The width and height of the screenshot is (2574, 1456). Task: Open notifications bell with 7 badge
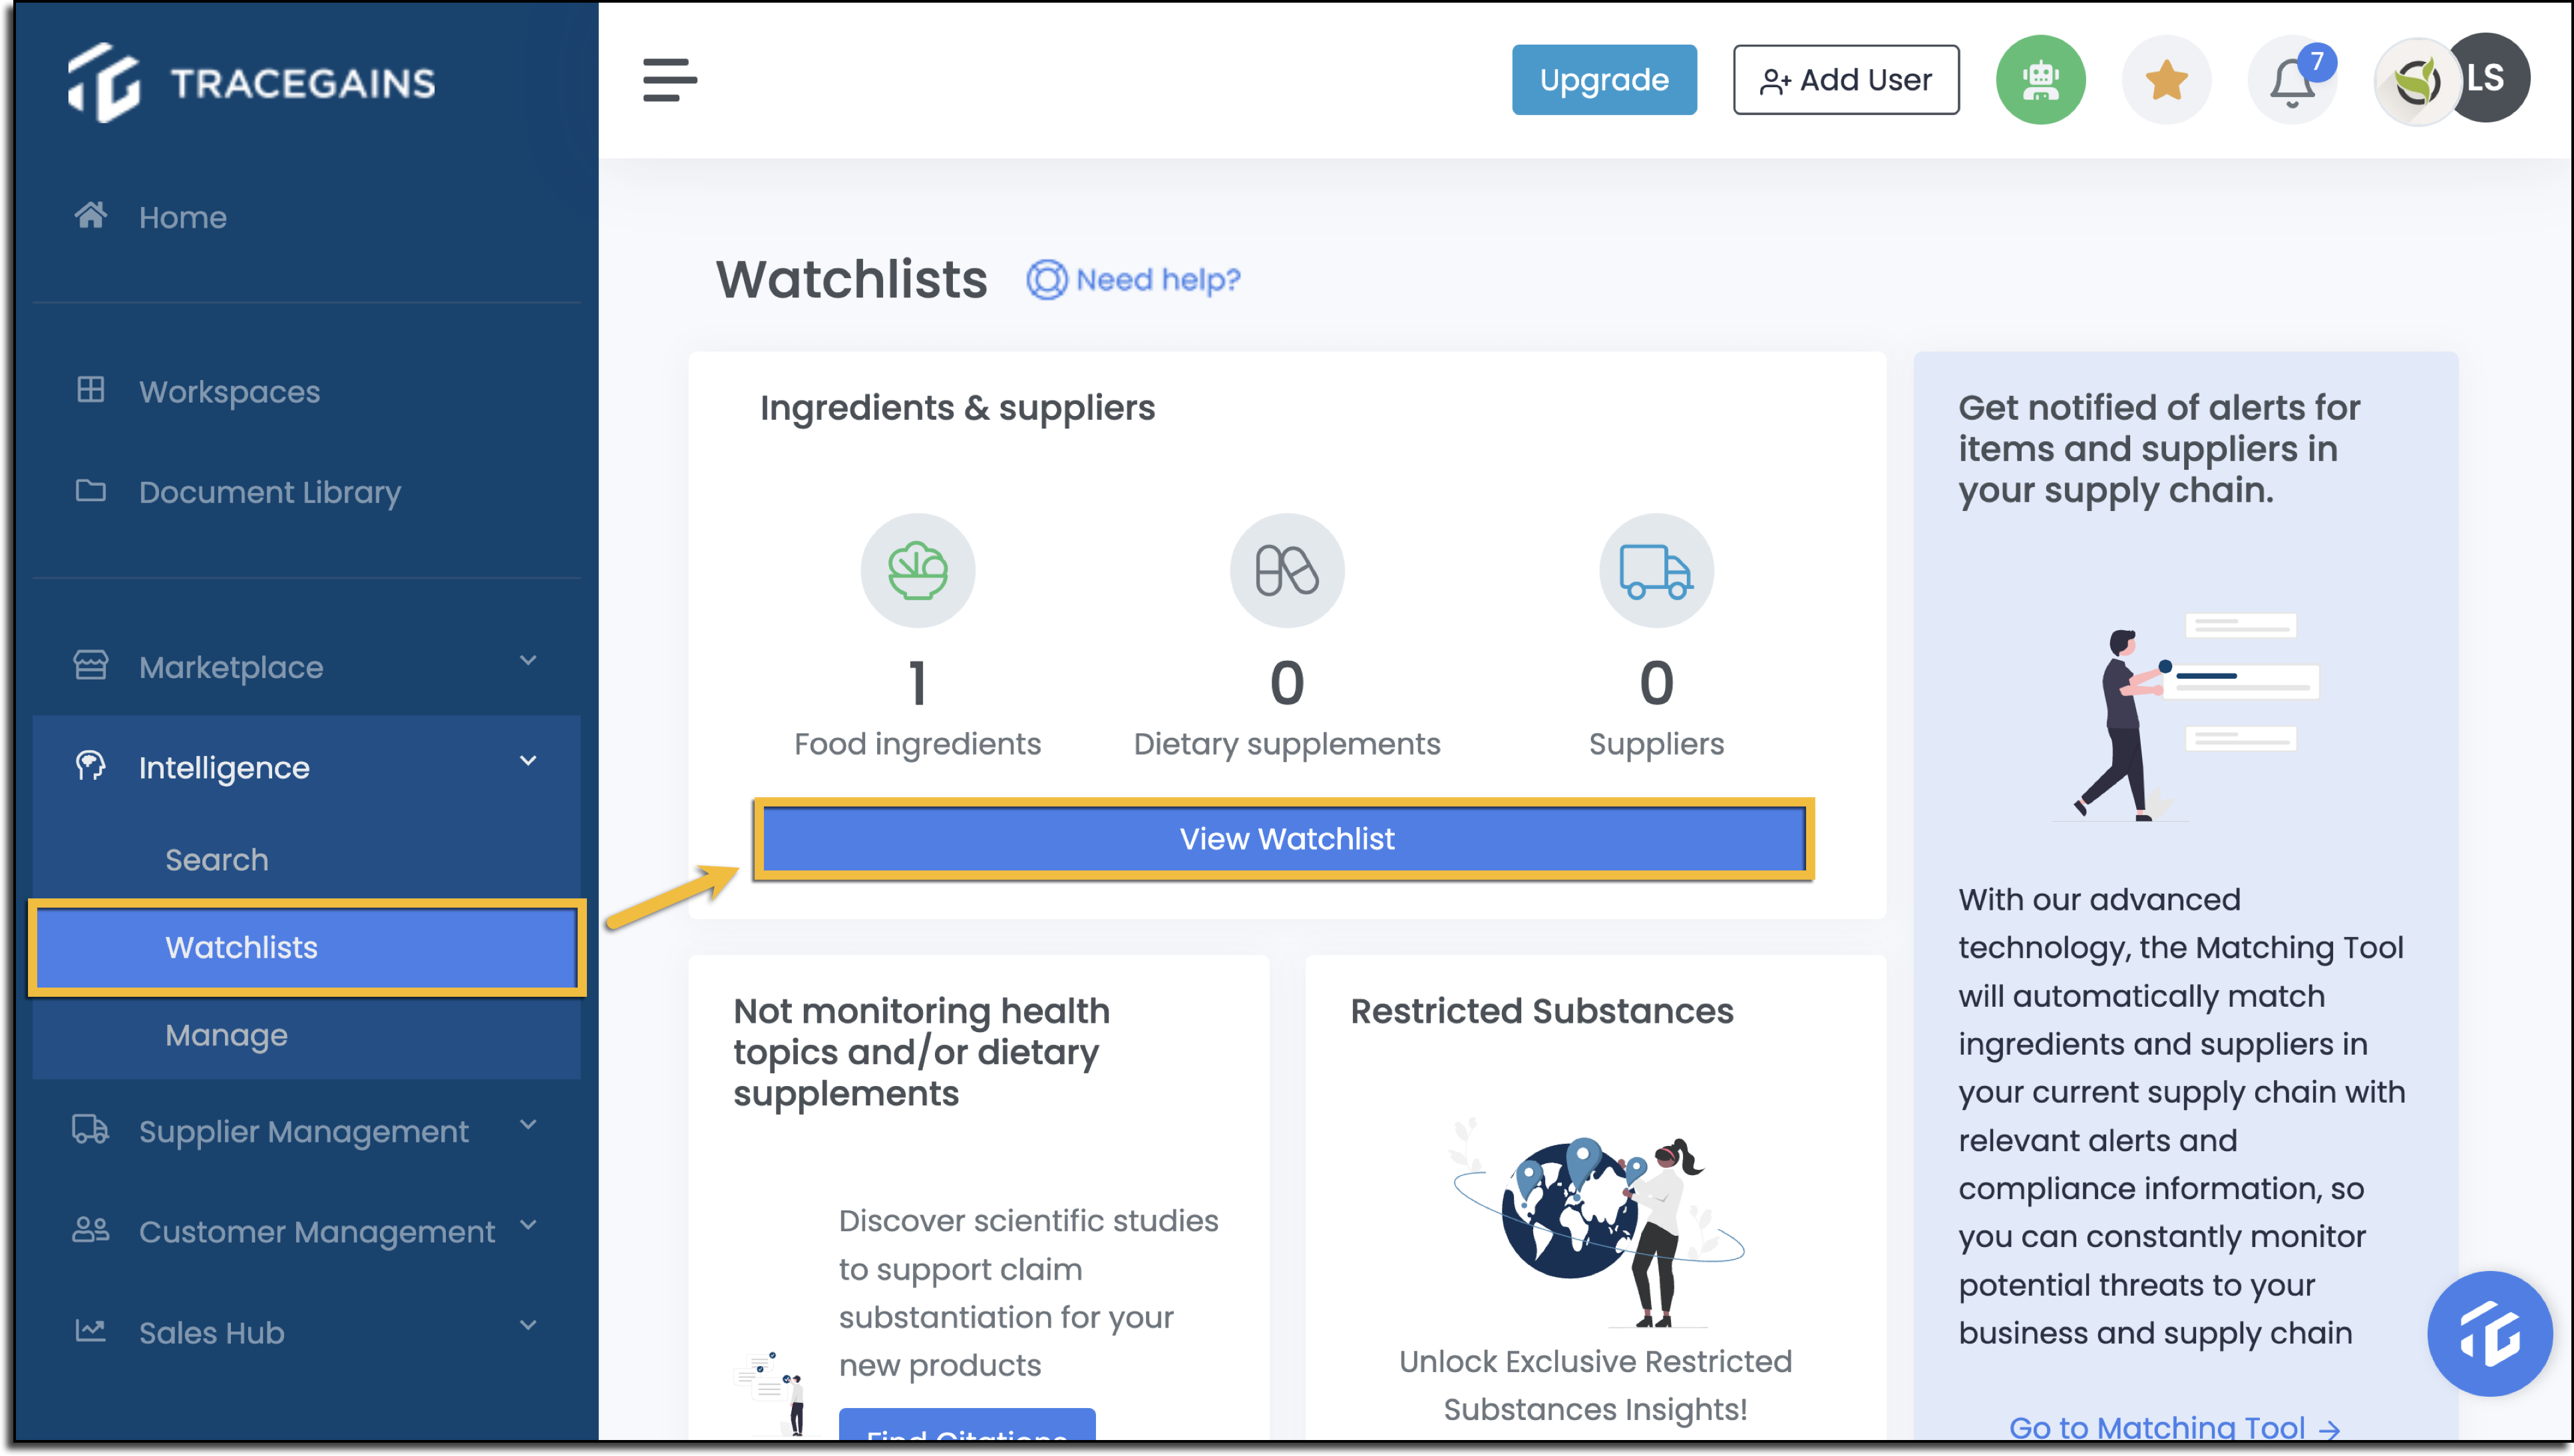pos(2292,80)
